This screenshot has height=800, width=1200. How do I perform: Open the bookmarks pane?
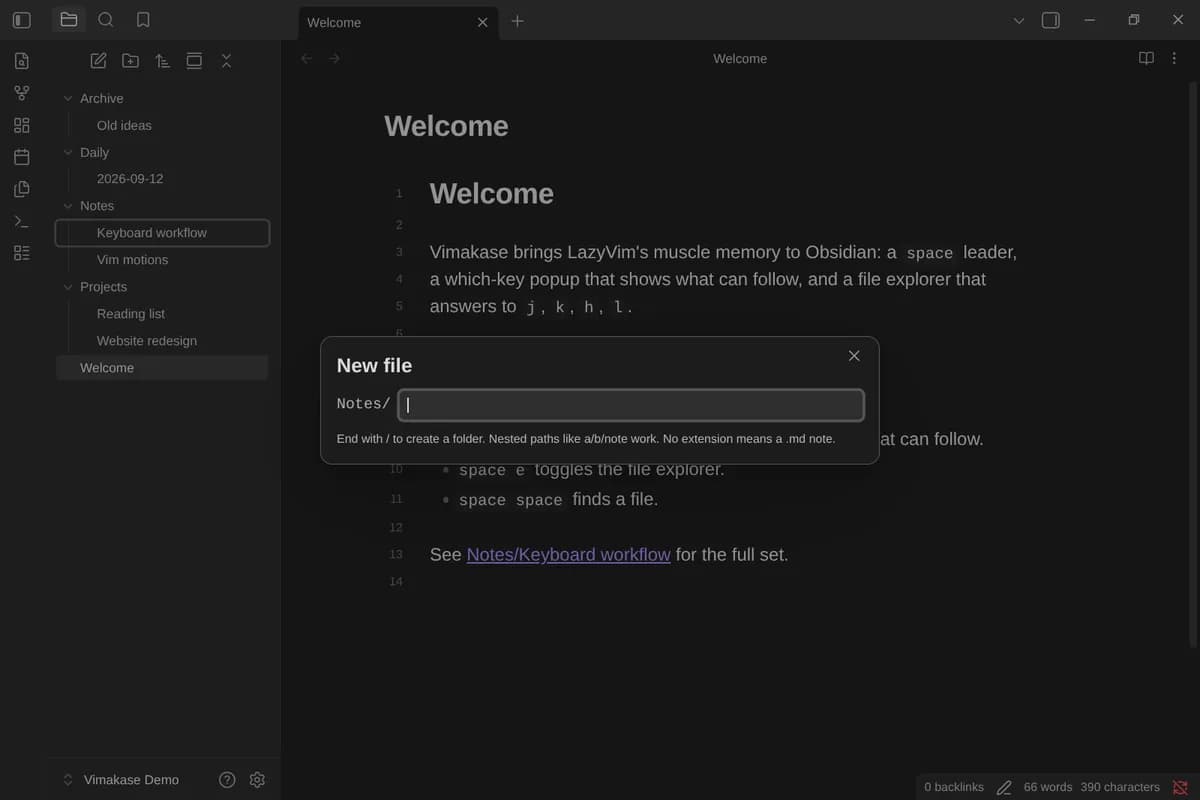[143, 20]
